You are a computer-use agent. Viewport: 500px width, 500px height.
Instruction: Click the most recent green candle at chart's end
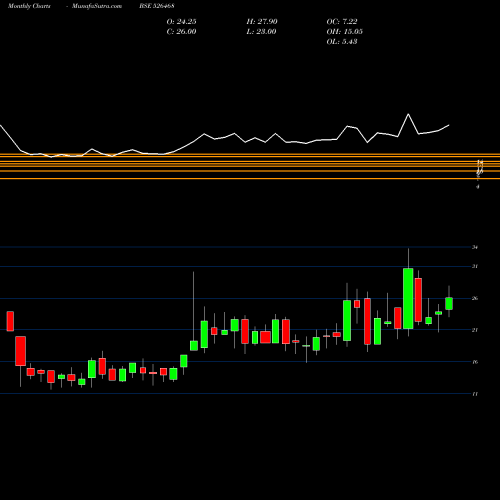tap(449, 303)
